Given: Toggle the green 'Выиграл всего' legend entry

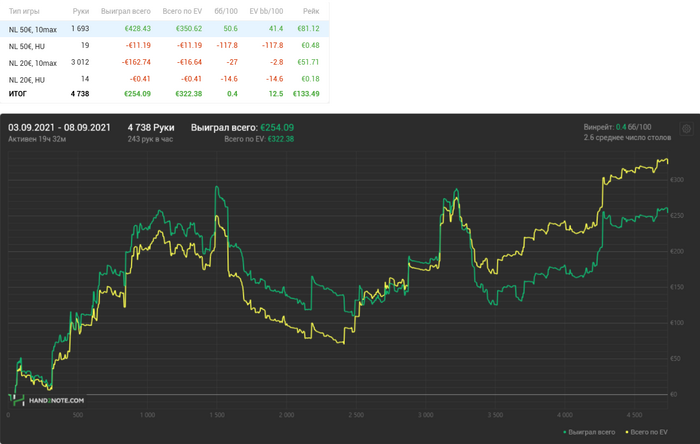Looking at the screenshot, I should click(589, 432).
